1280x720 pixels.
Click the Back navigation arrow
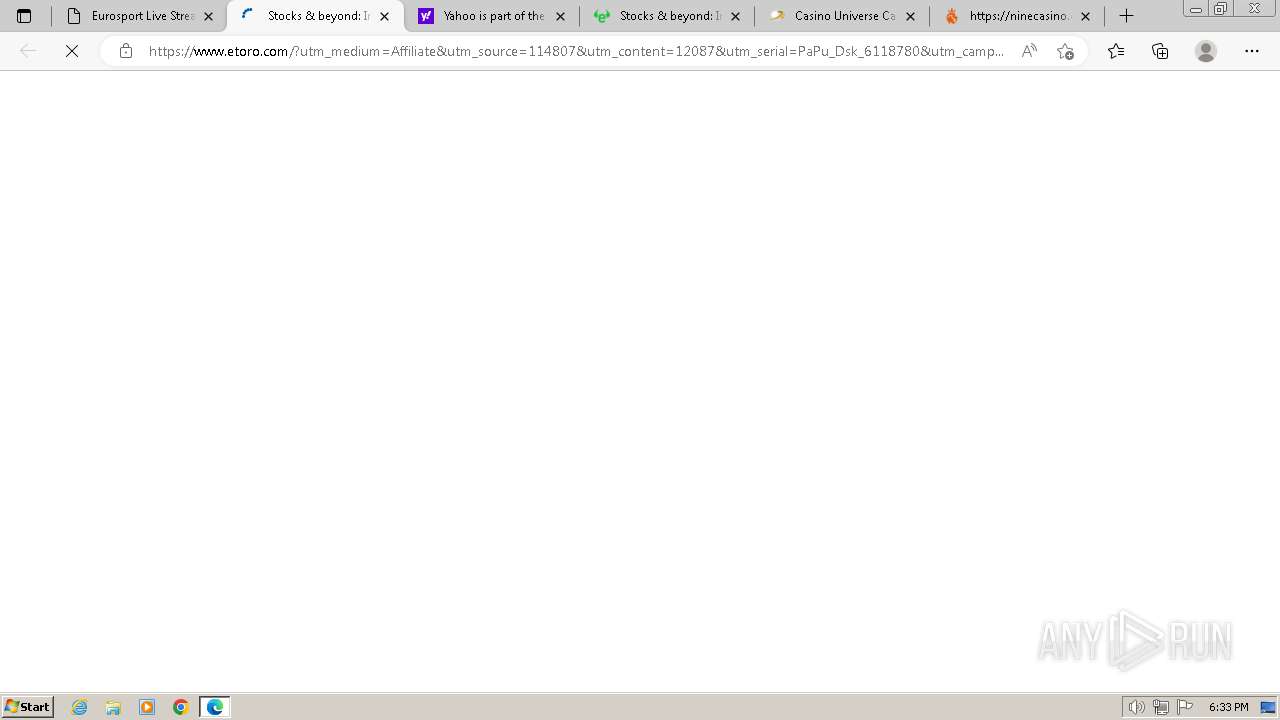point(28,51)
